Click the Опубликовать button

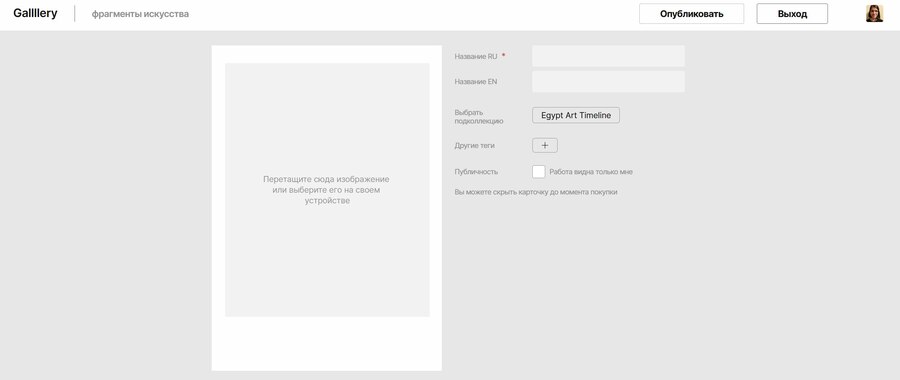[692, 14]
